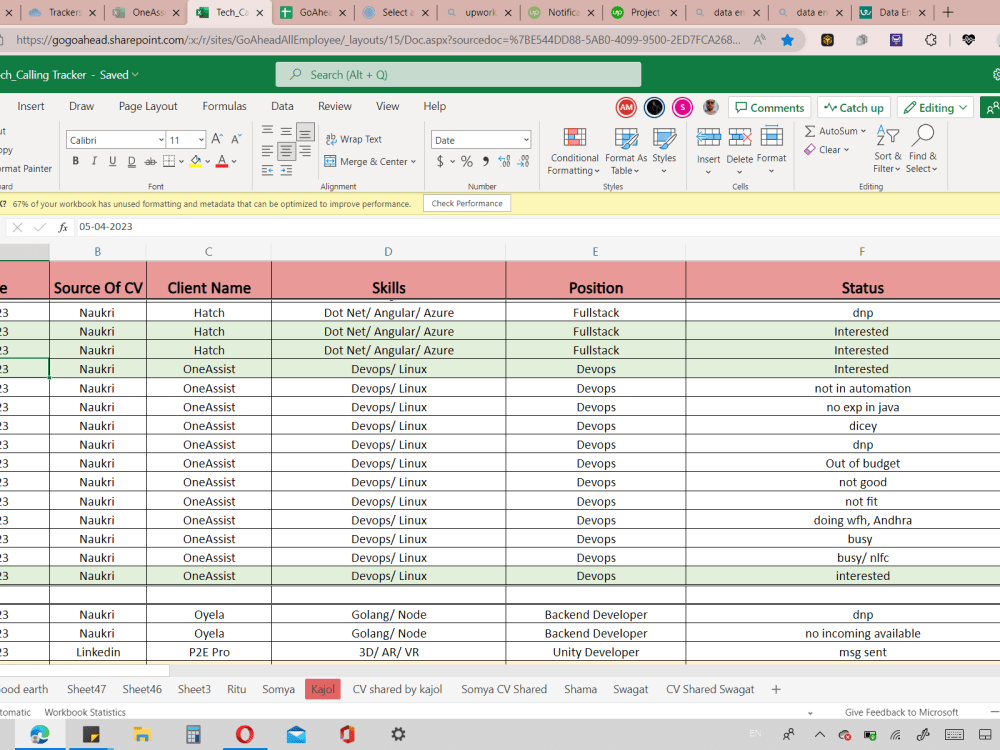This screenshot has height=750, width=1000.
Task: Open the Review ribbon tab
Action: click(x=335, y=107)
